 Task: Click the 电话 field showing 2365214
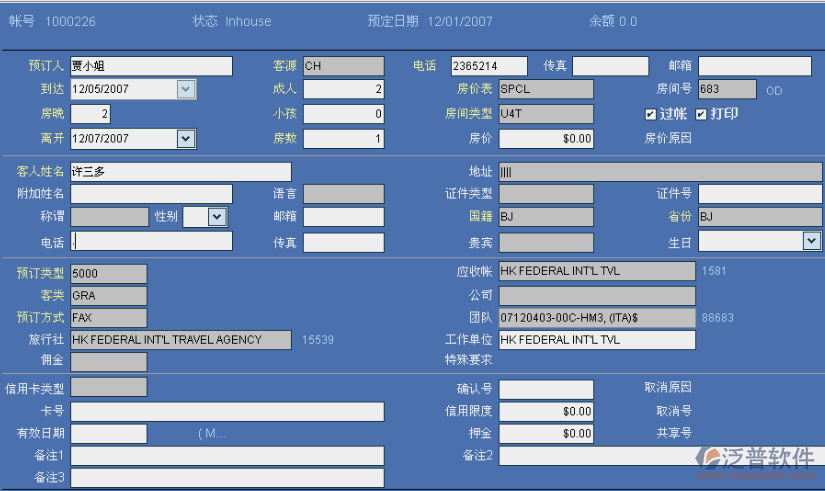[489, 66]
